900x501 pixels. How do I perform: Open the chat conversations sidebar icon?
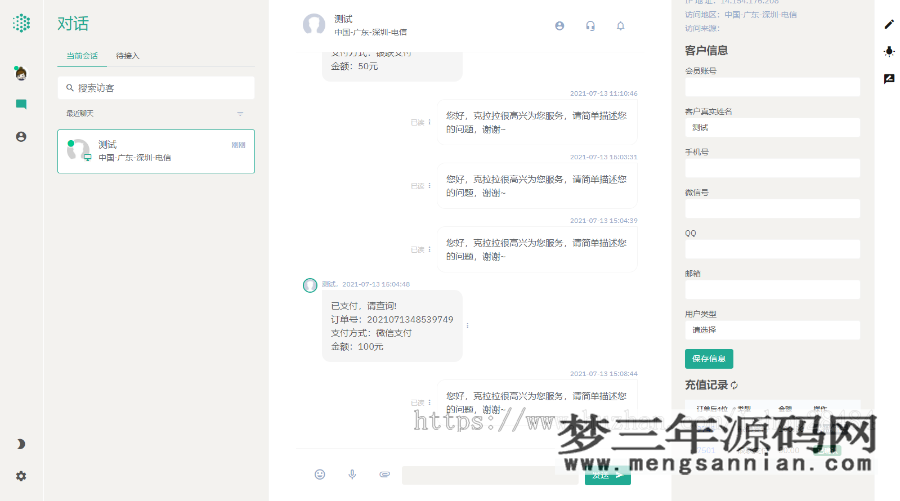click(21, 104)
